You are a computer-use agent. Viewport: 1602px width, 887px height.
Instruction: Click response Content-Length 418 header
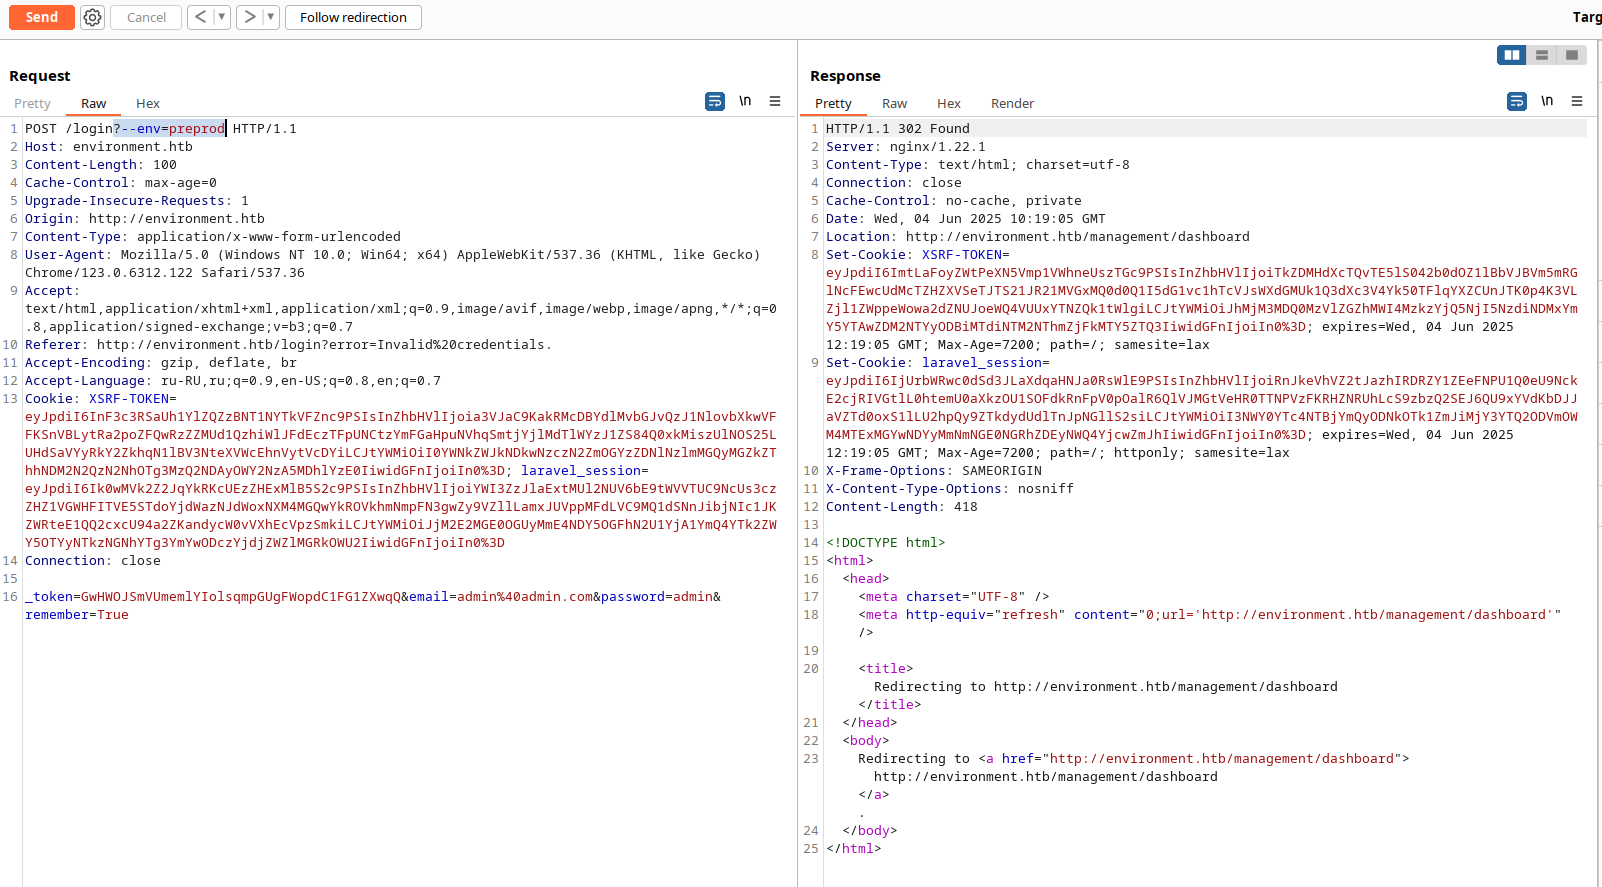point(902,506)
